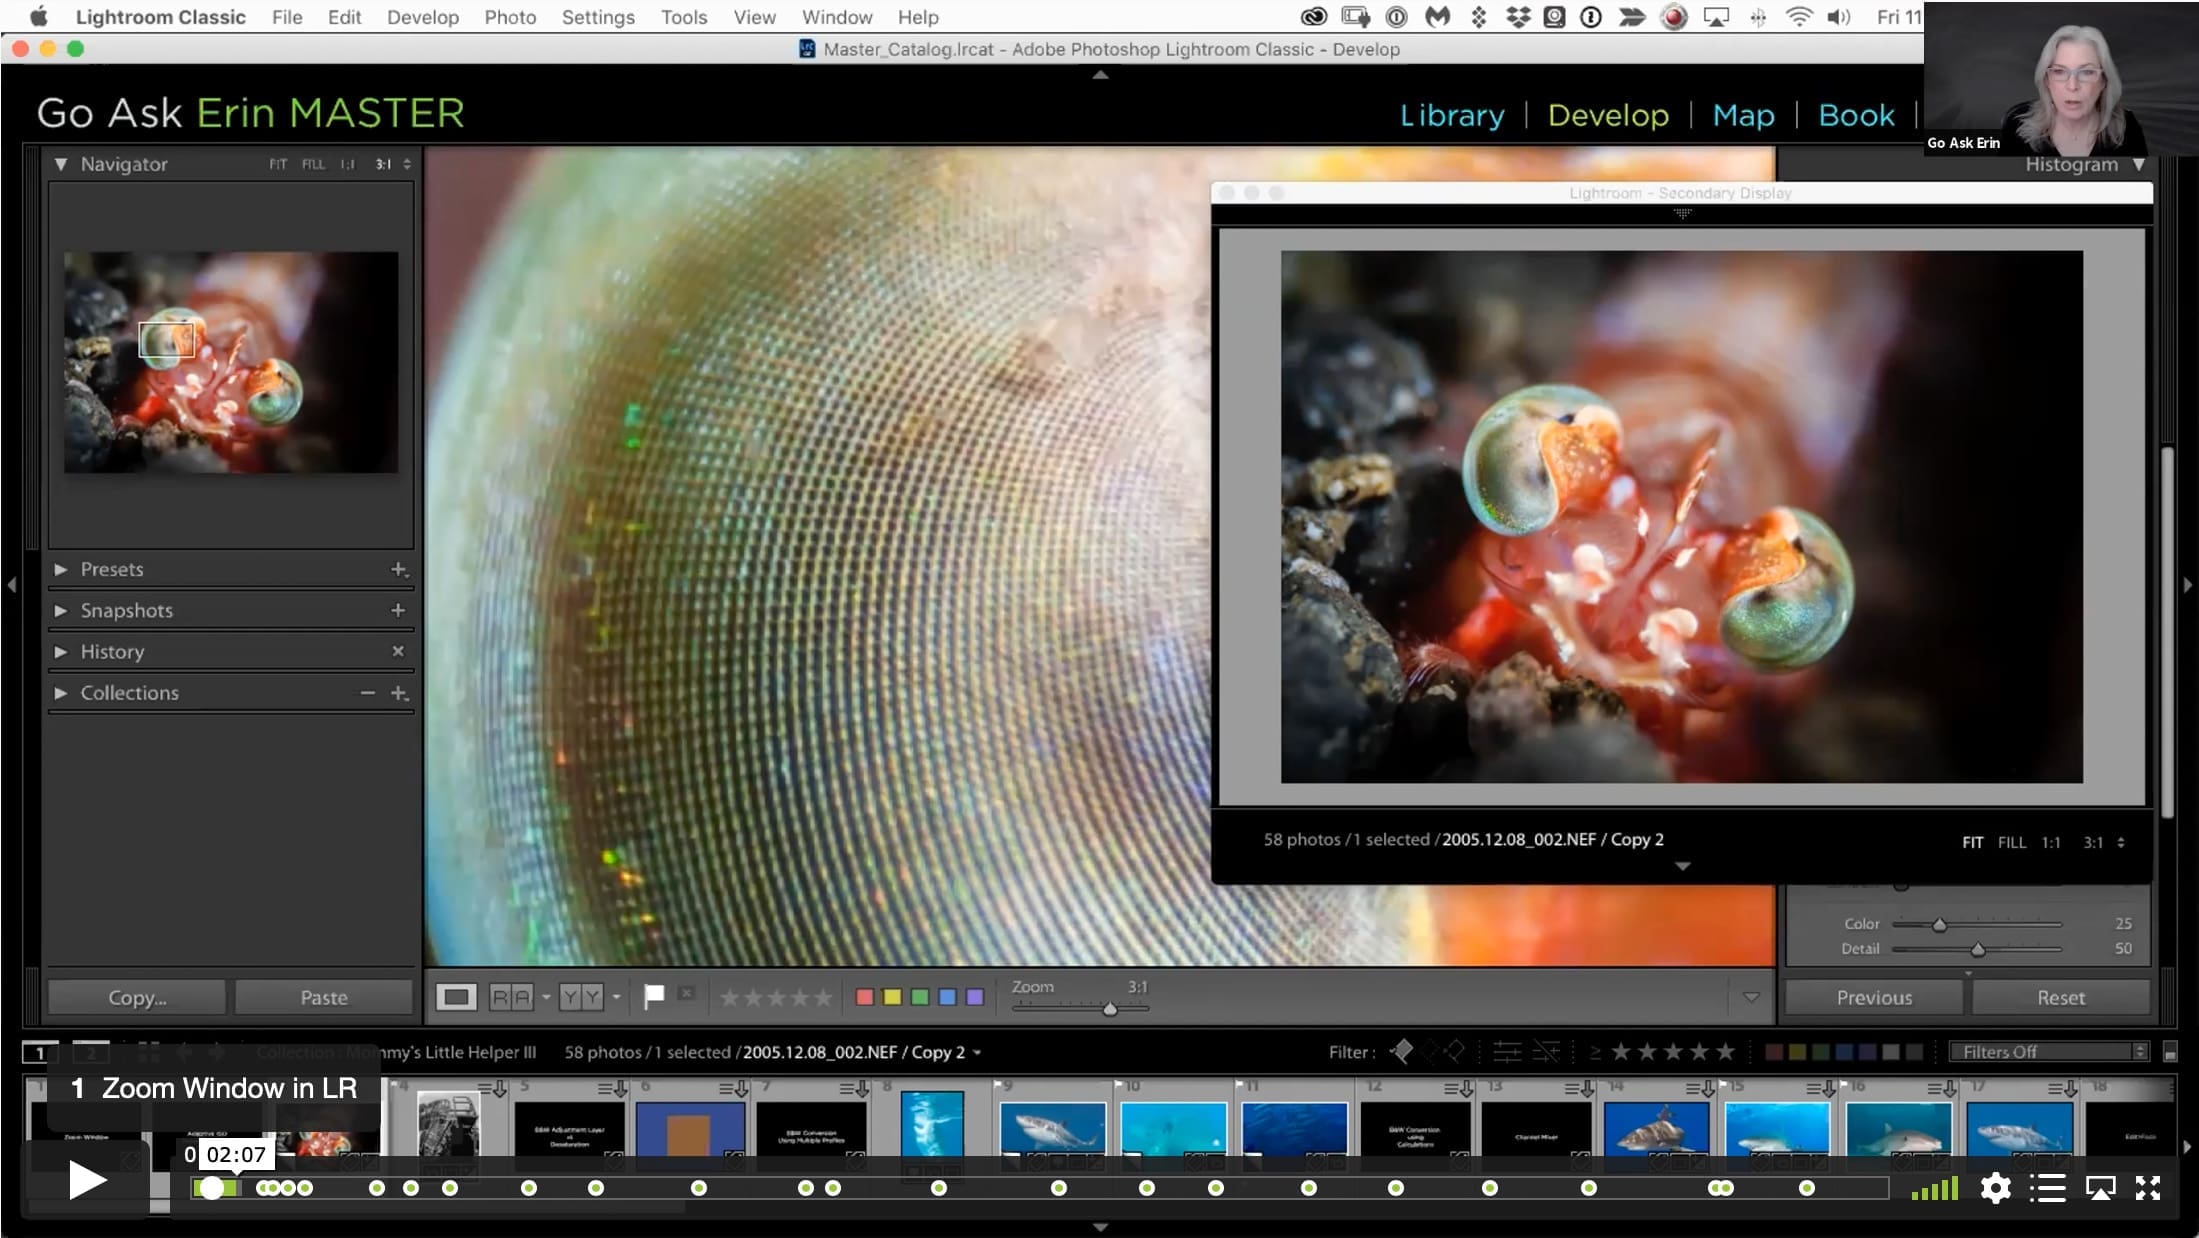Open the toolbar content dropdown arrow
The height and width of the screenshot is (1238, 2199).
pos(1751,997)
